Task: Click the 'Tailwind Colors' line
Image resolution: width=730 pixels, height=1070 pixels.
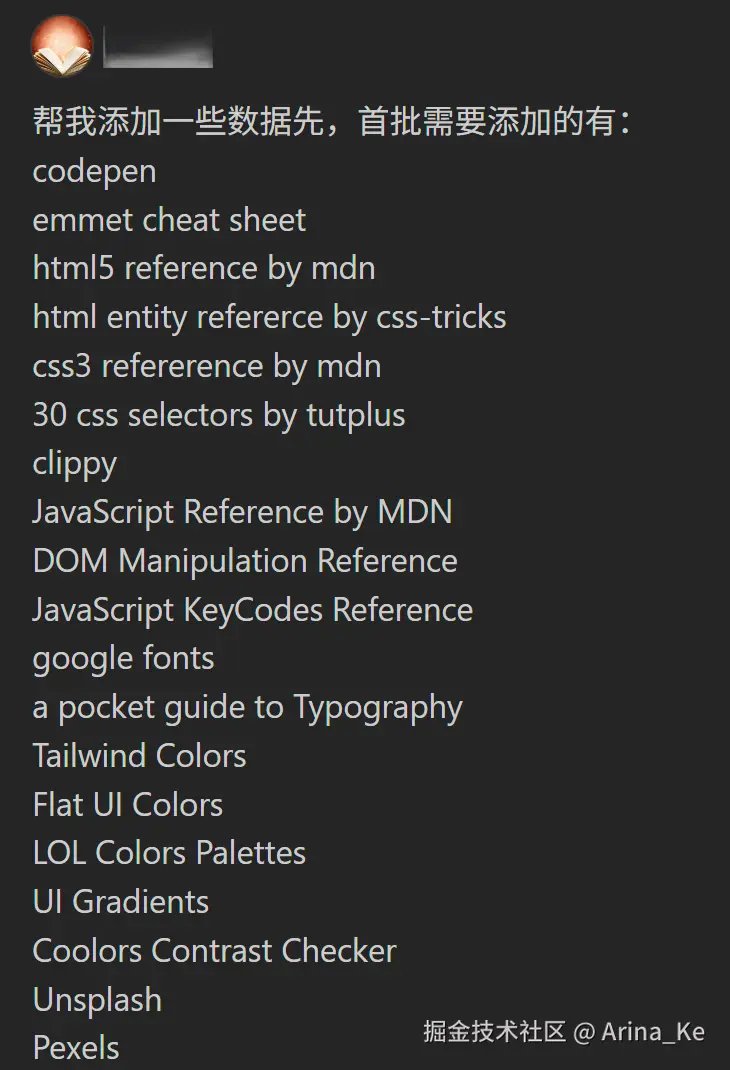Action: (139, 756)
